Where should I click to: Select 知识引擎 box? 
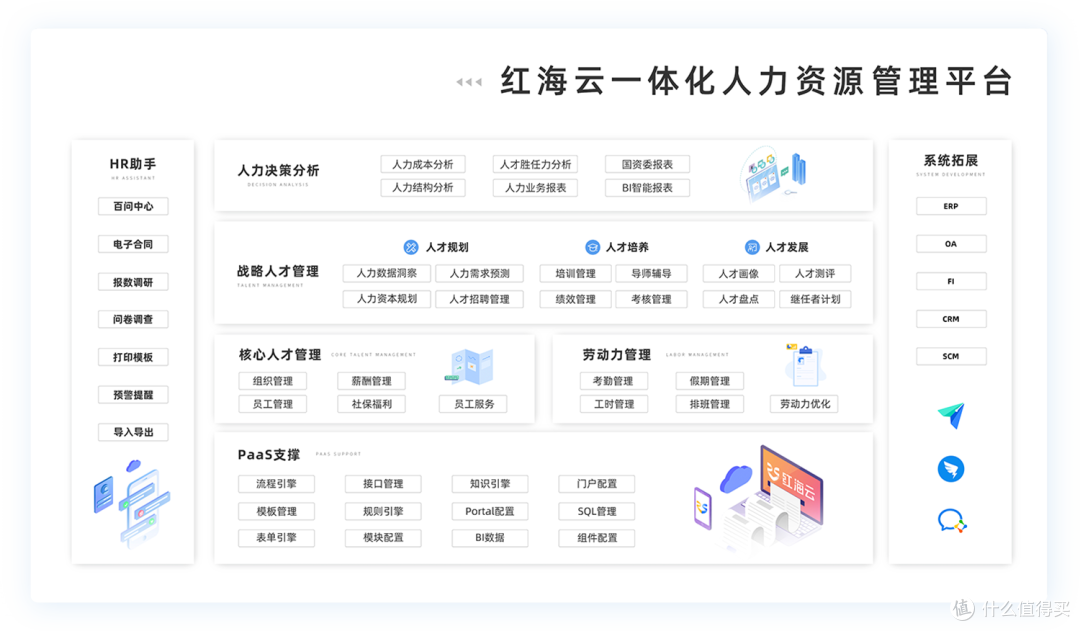coord(490,484)
